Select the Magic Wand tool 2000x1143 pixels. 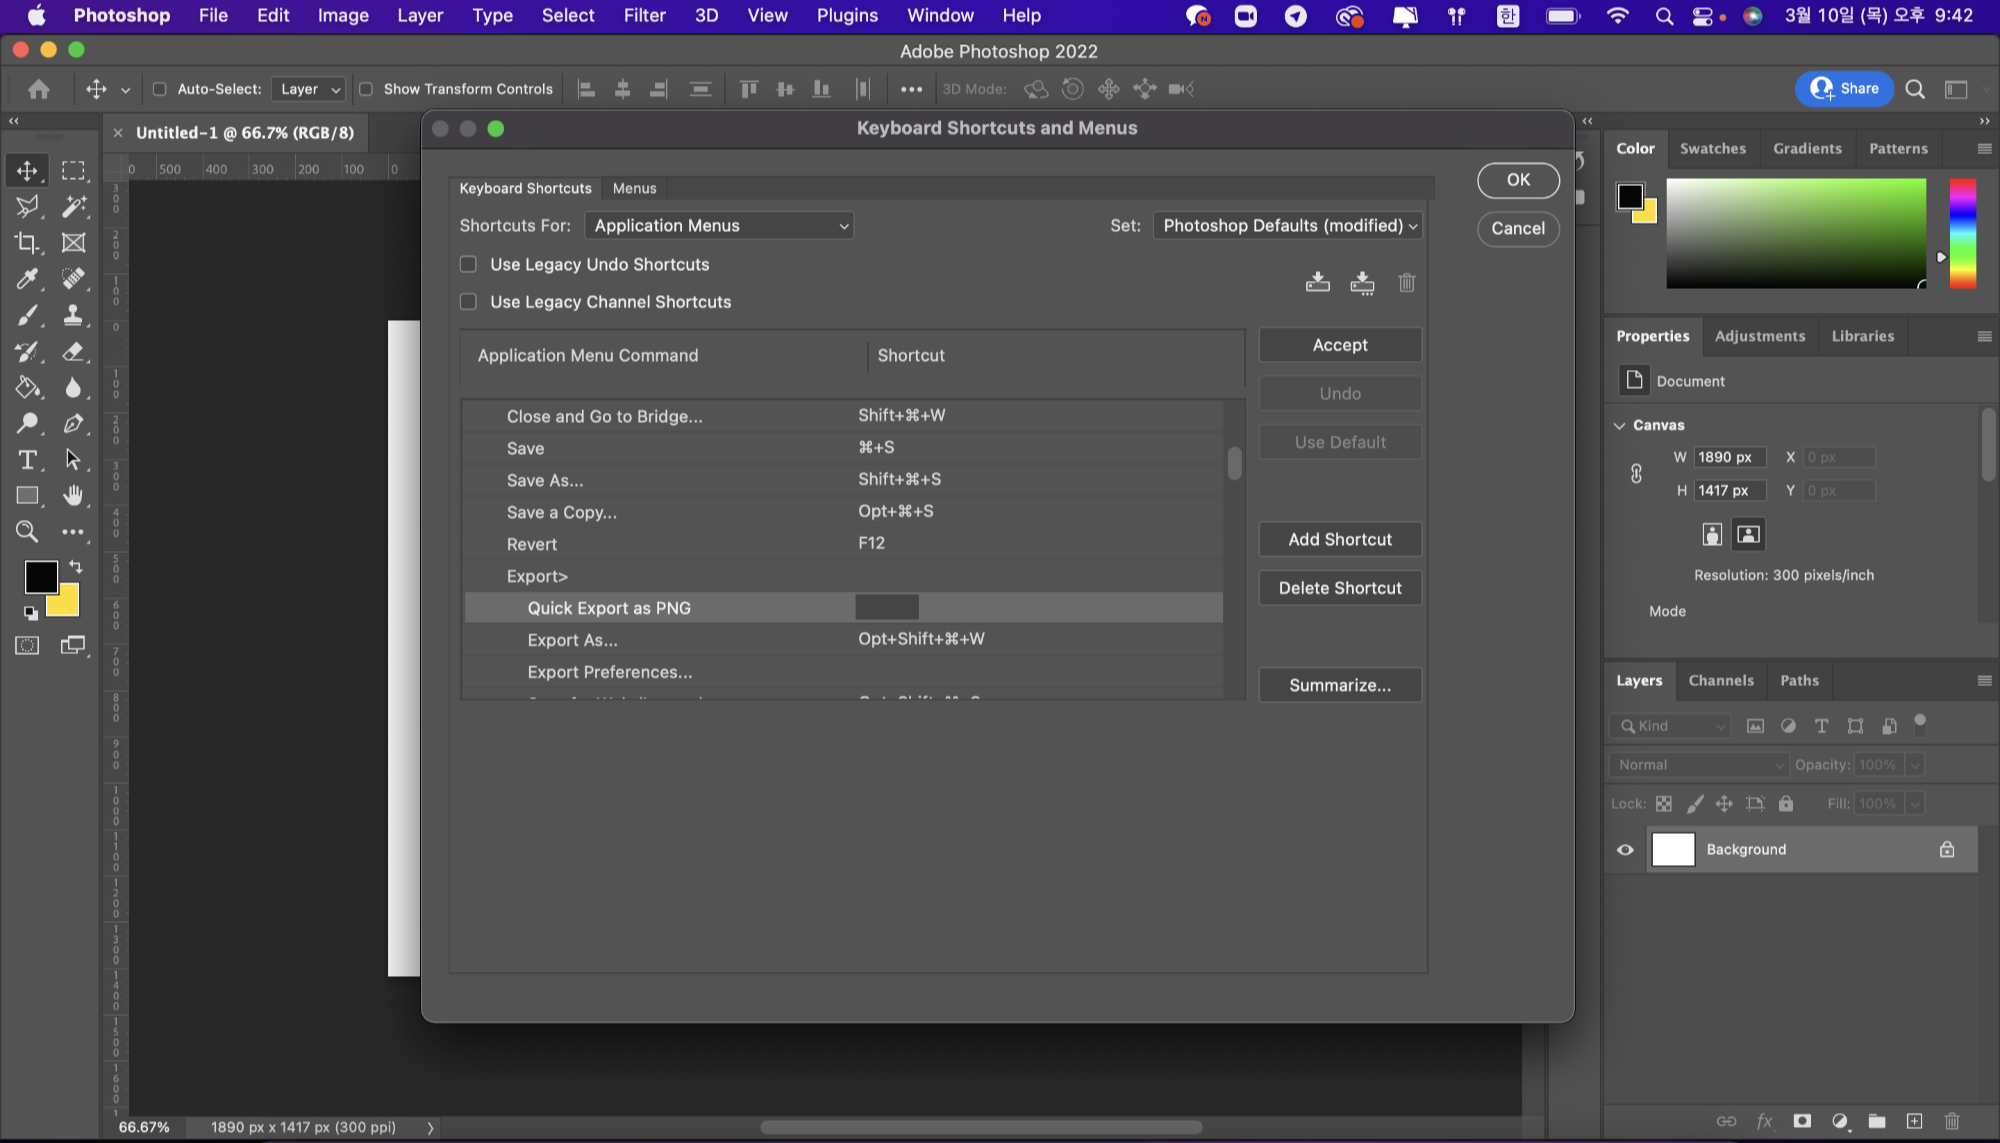coord(73,207)
